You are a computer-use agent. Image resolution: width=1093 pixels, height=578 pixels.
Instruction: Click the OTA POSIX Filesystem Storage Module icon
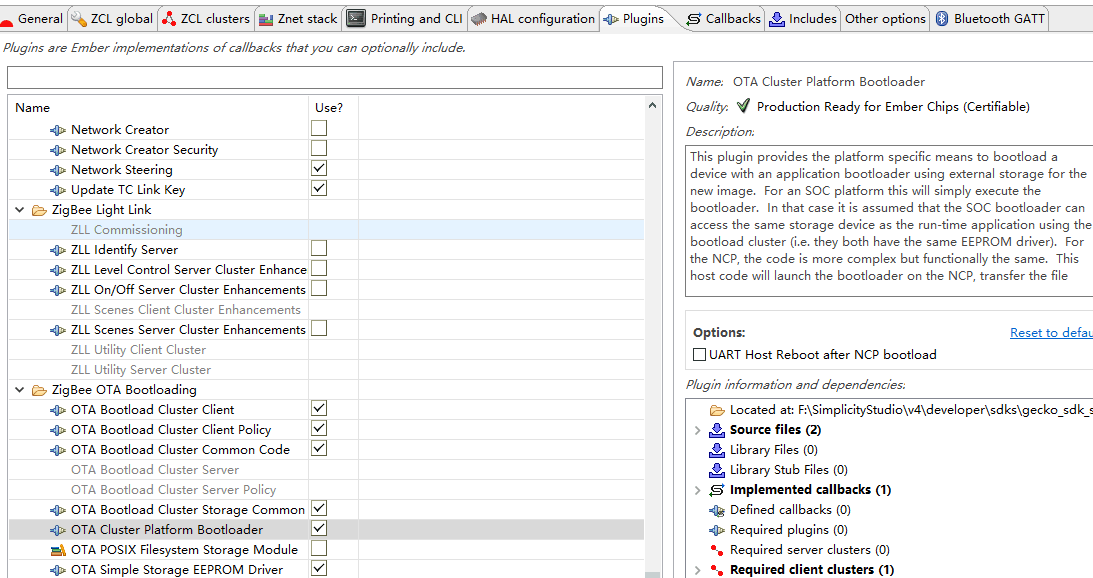[x=58, y=550]
